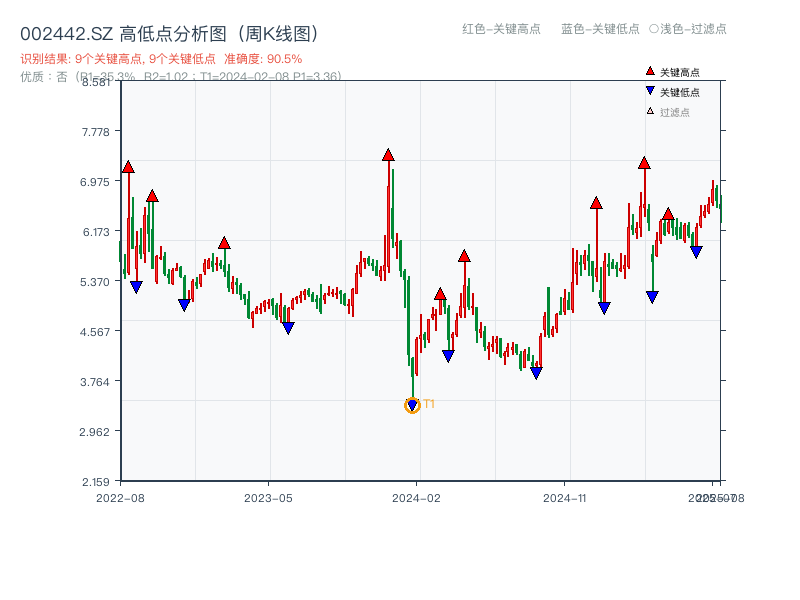Click the 2024-11 x-axis label
800x600 pixels.
(565, 498)
